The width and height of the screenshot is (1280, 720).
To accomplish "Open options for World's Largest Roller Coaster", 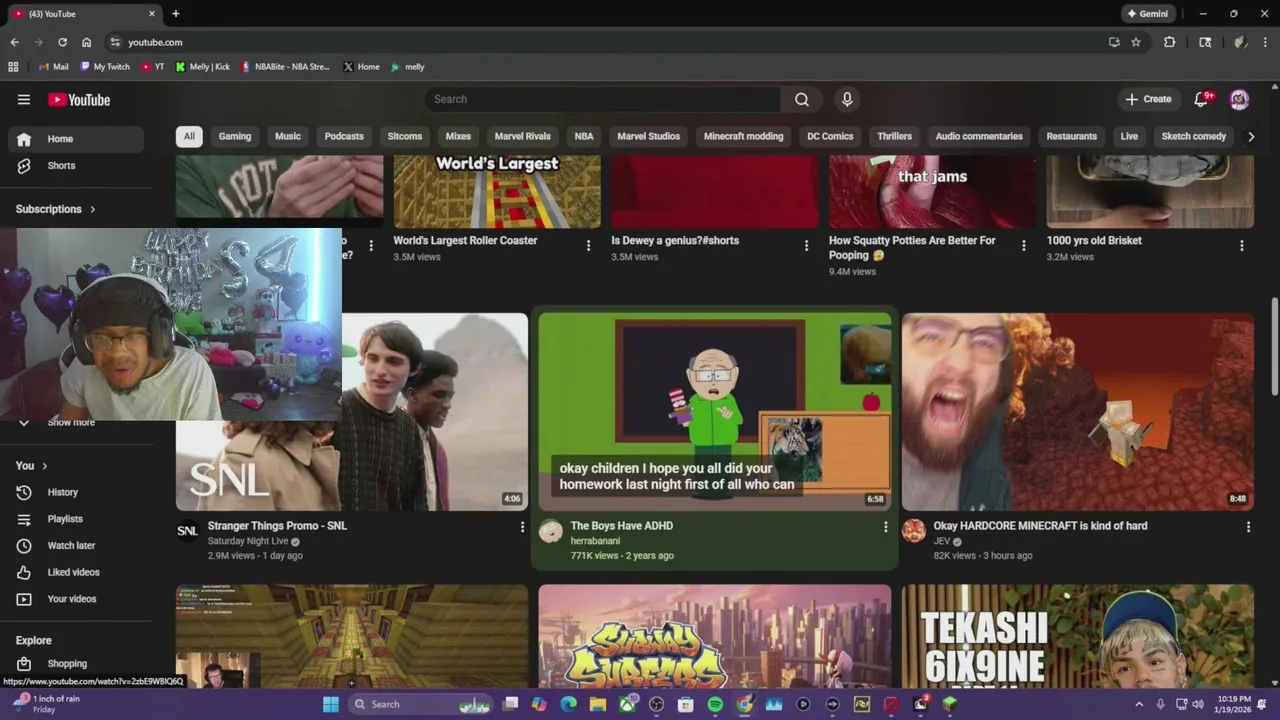I will 588,245.
